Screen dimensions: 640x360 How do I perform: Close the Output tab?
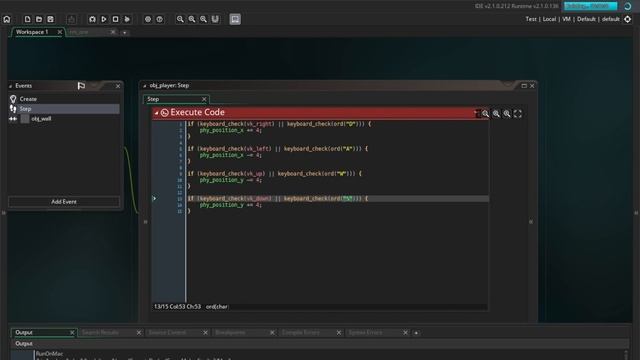click(72, 333)
